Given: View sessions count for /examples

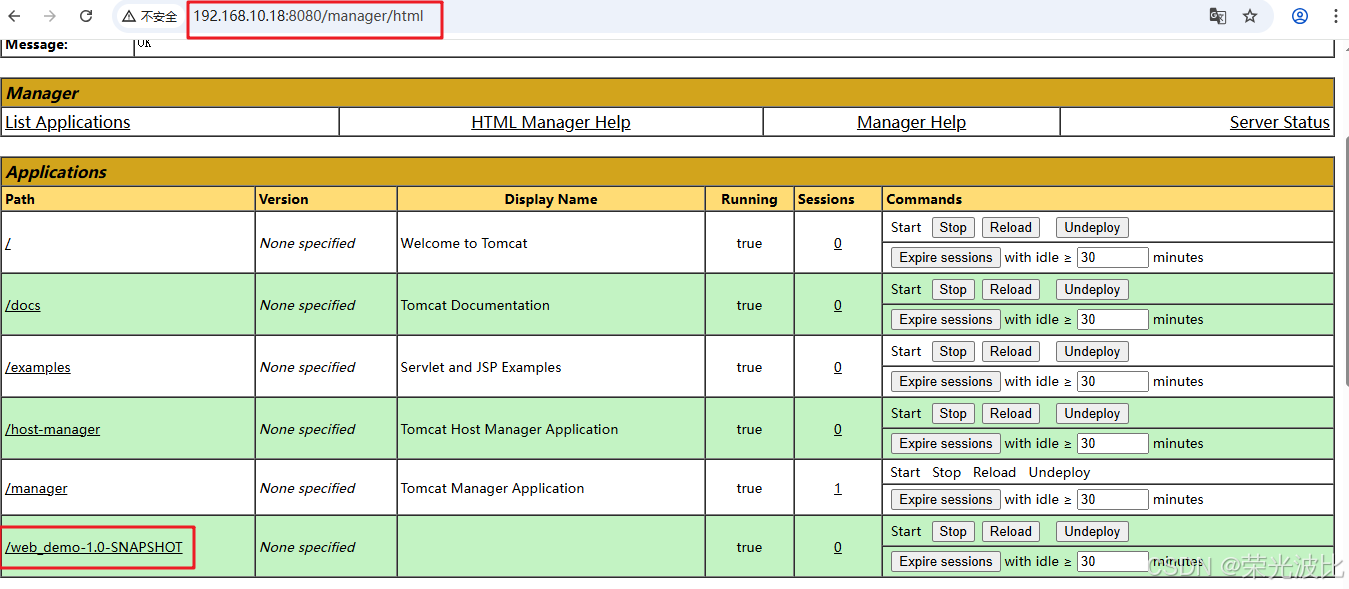Looking at the screenshot, I should click(x=838, y=367).
